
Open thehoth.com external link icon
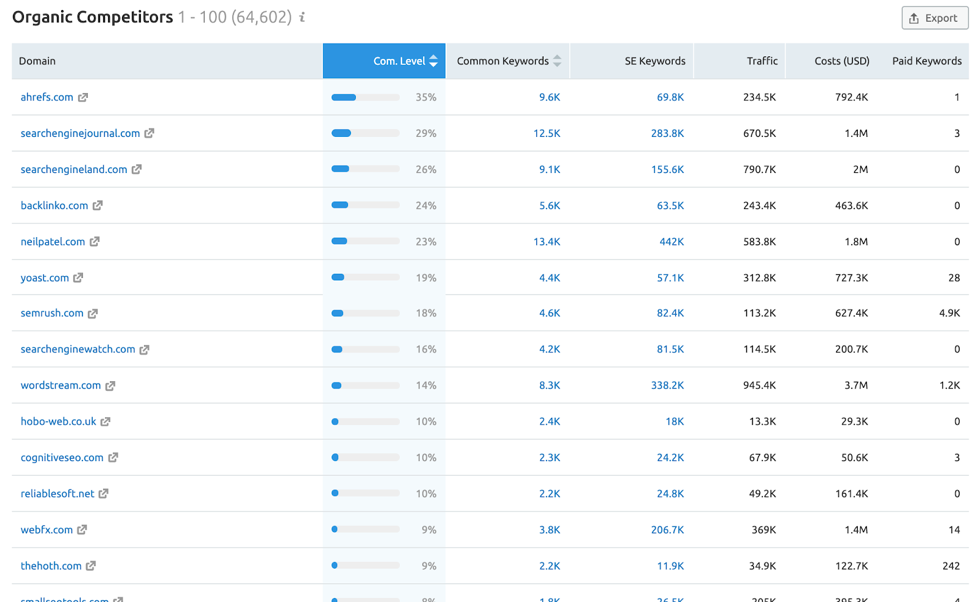click(x=91, y=565)
